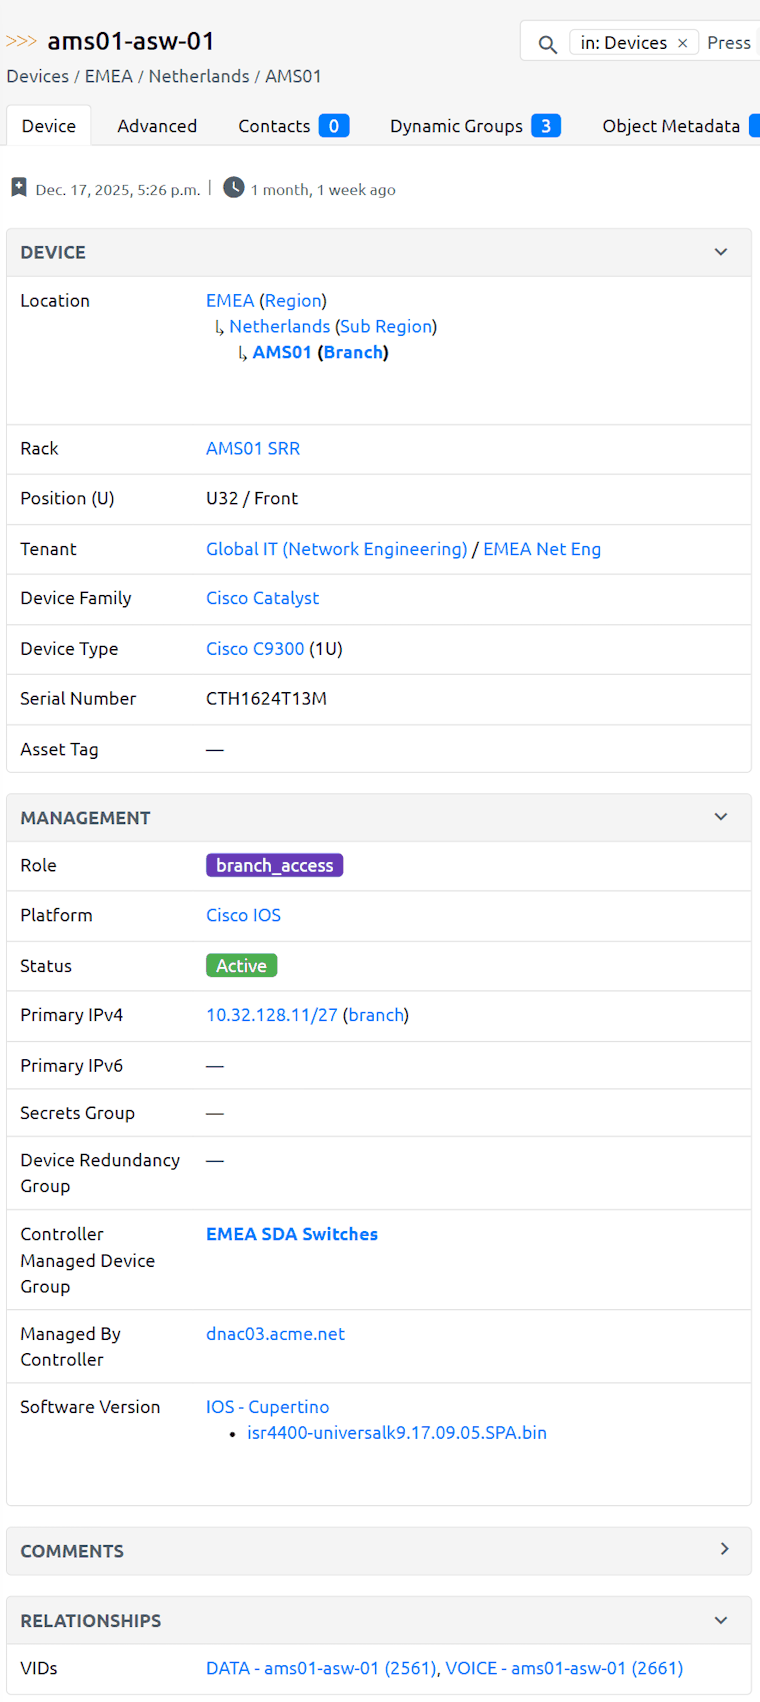Click the search magnifier icon
The image size is (760, 1702).
coord(547,44)
